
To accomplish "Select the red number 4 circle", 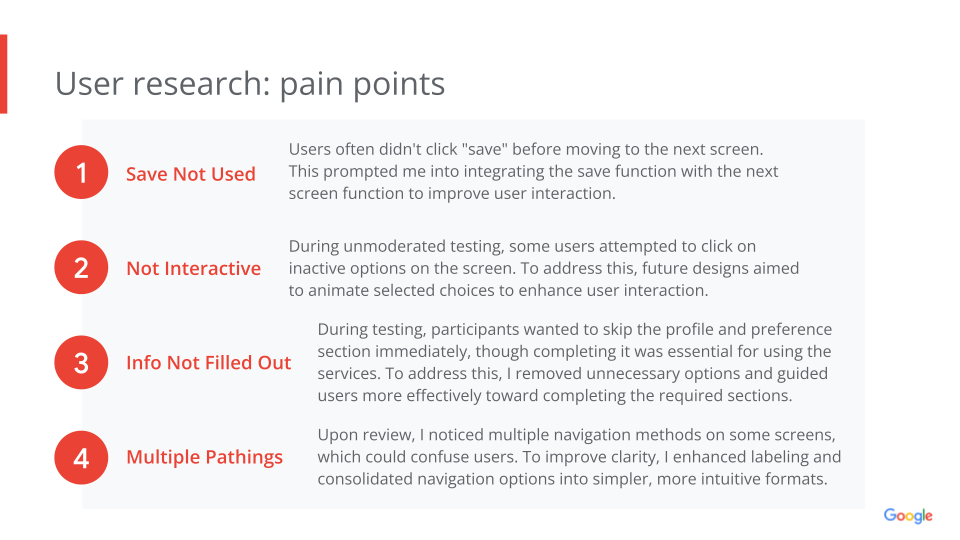I will pyautogui.click(x=81, y=457).
